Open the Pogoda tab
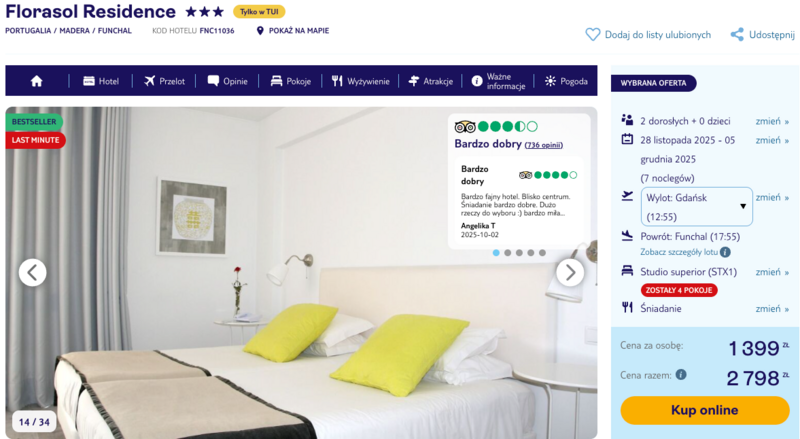The image size is (800, 439). (x=566, y=81)
